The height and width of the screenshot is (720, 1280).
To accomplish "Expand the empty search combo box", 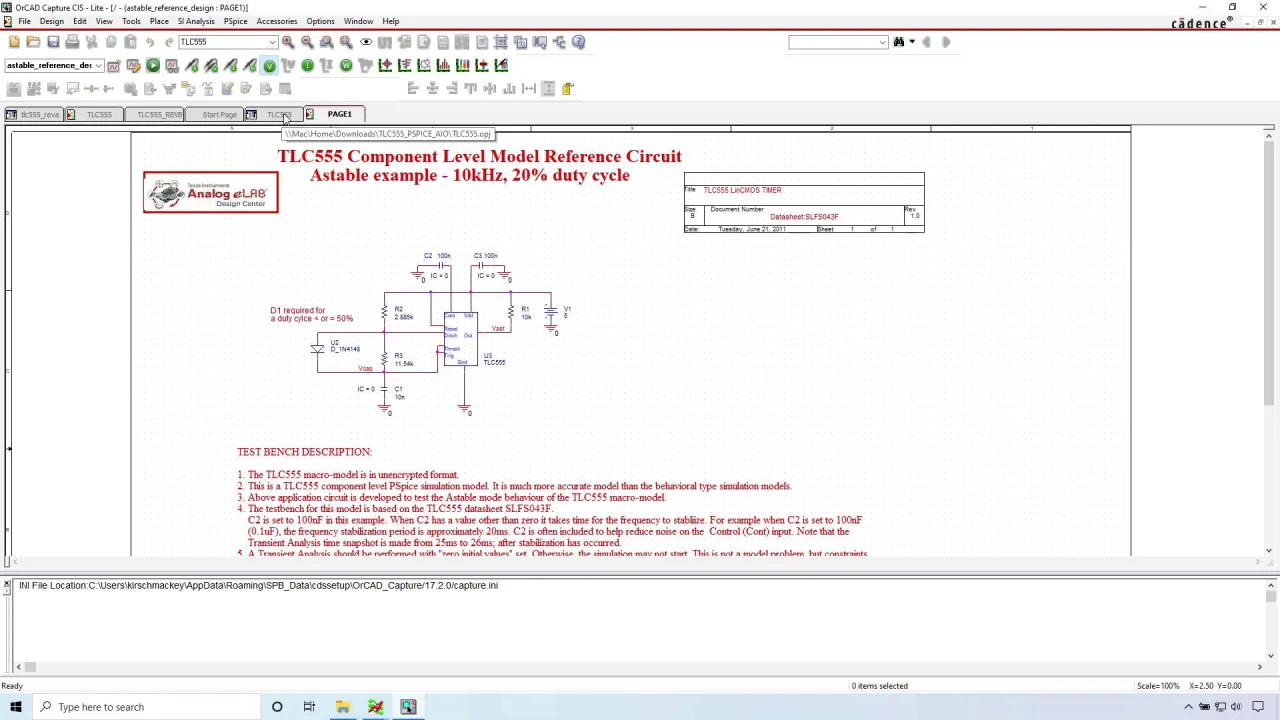I will 882,42.
